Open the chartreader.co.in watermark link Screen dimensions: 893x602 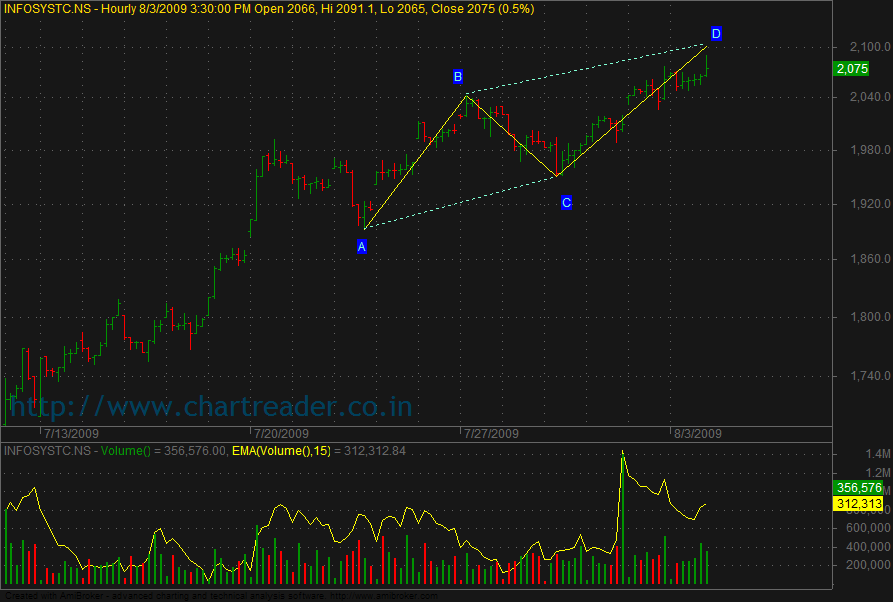(210, 407)
